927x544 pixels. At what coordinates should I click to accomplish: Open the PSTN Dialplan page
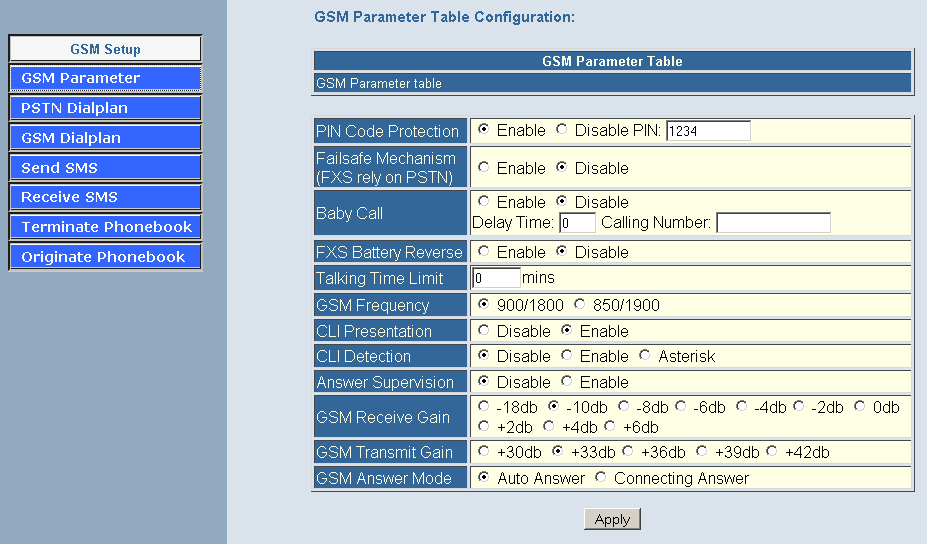105,108
